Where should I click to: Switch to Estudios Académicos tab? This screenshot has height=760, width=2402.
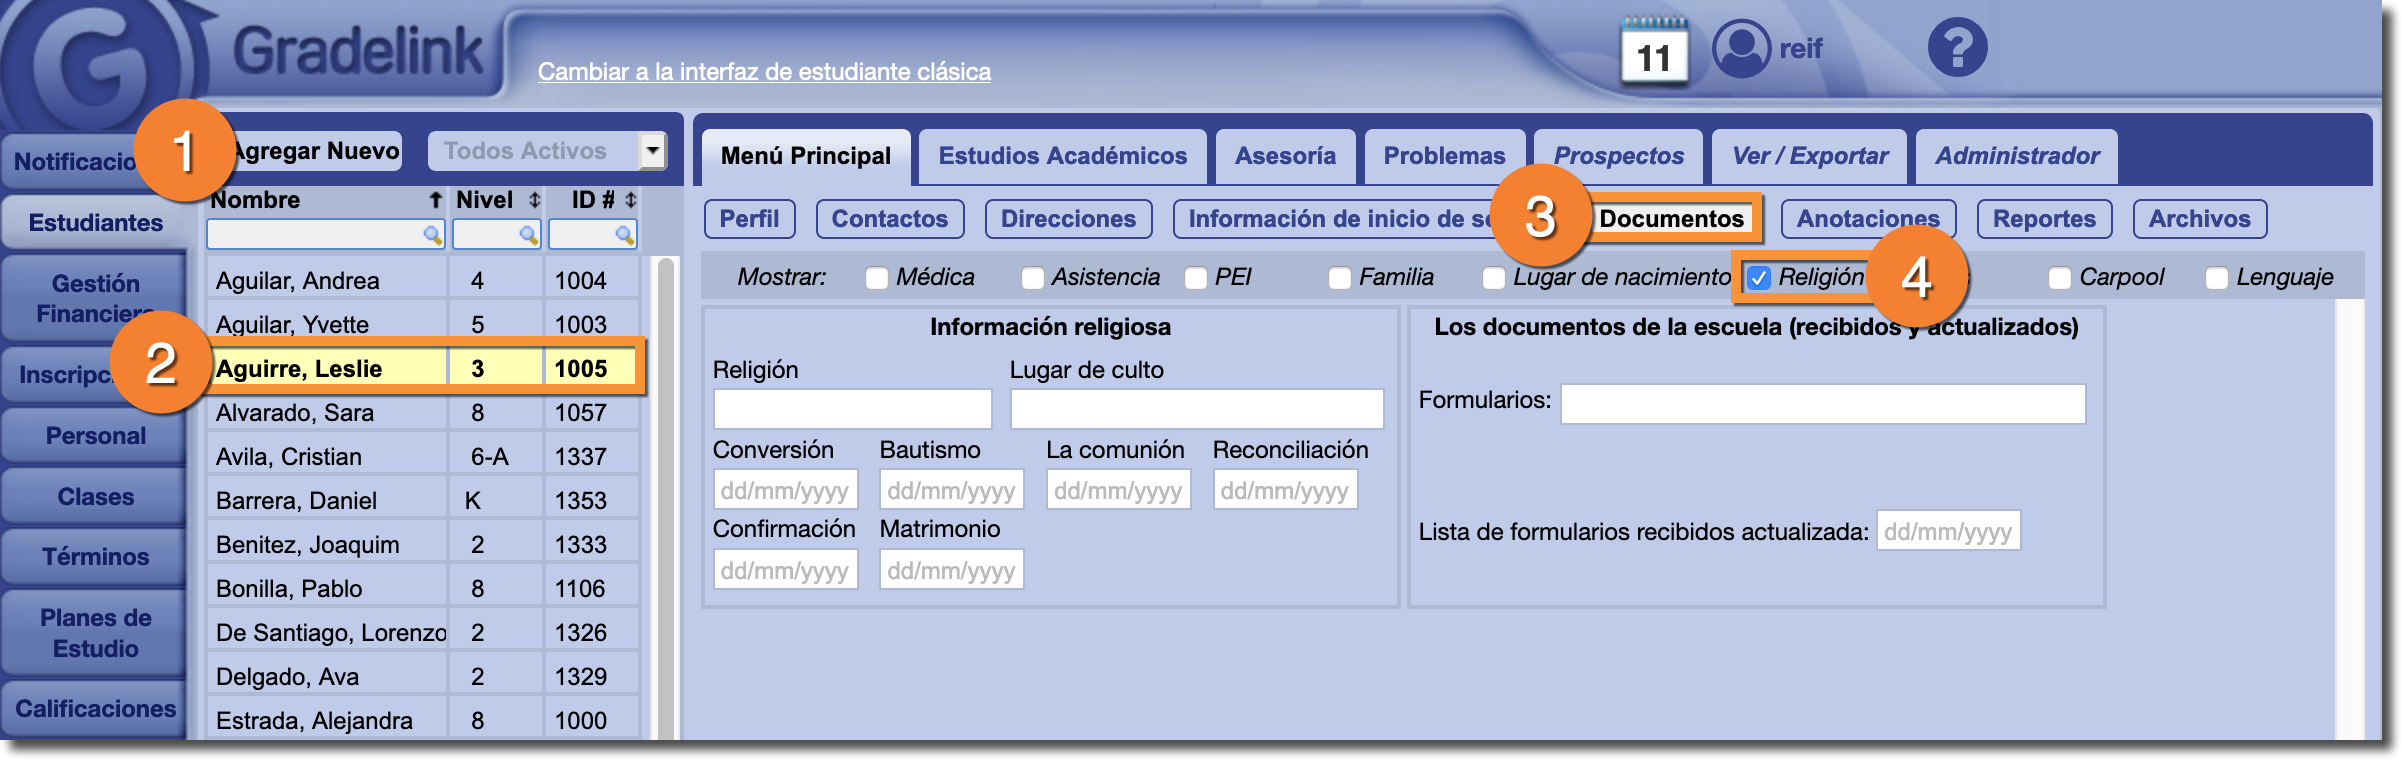tap(1062, 156)
